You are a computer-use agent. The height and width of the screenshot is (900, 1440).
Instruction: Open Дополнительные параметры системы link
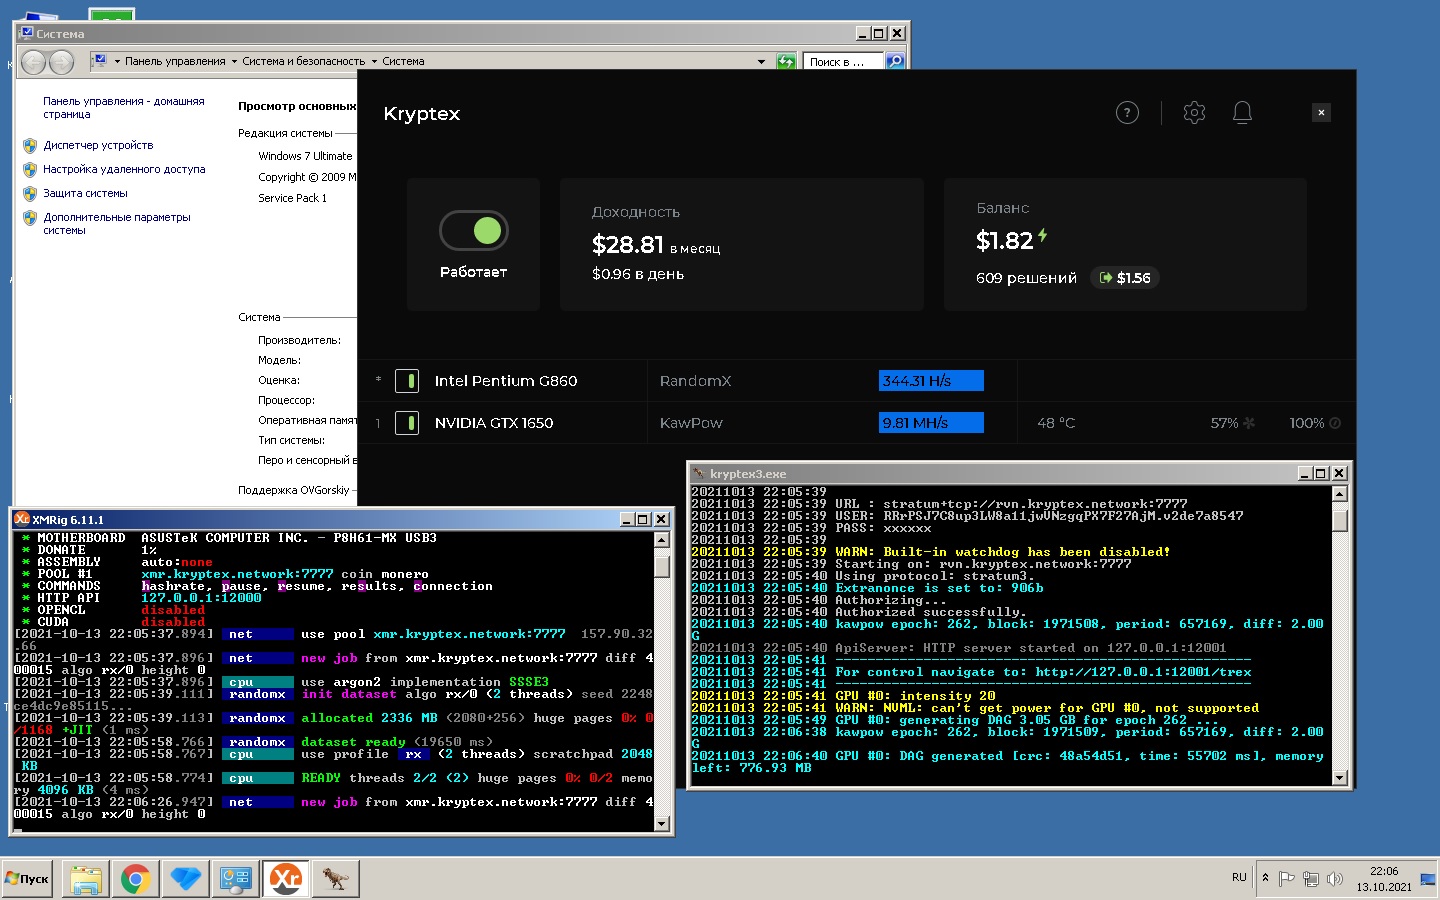click(x=117, y=224)
